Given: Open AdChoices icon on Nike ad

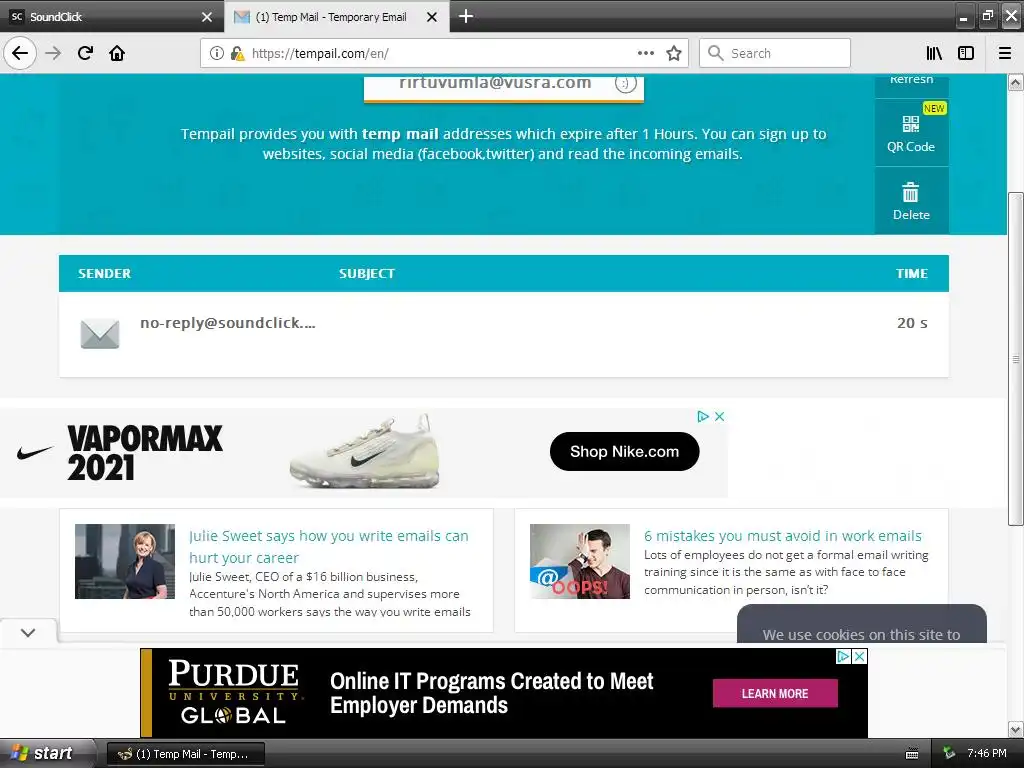Looking at the screenshot, I should [x=703, y=417].
